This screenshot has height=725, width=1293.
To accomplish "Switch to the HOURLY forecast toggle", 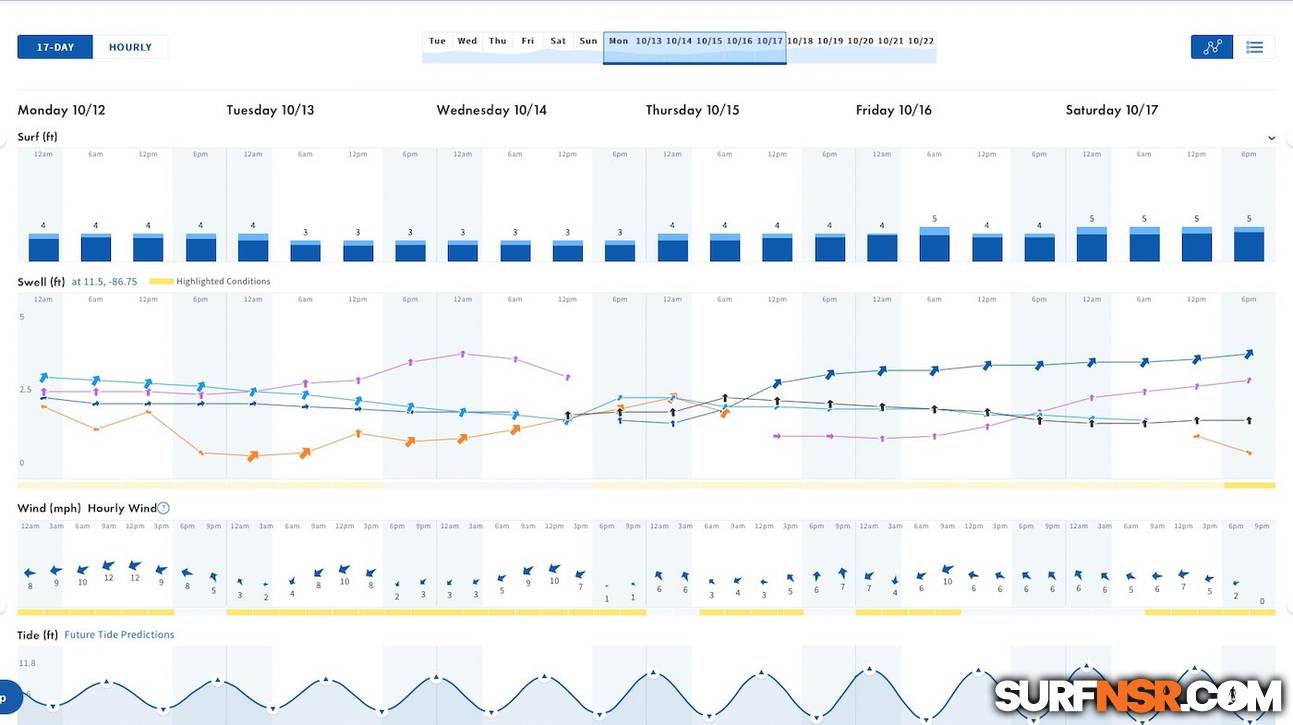I will point(130,47).
